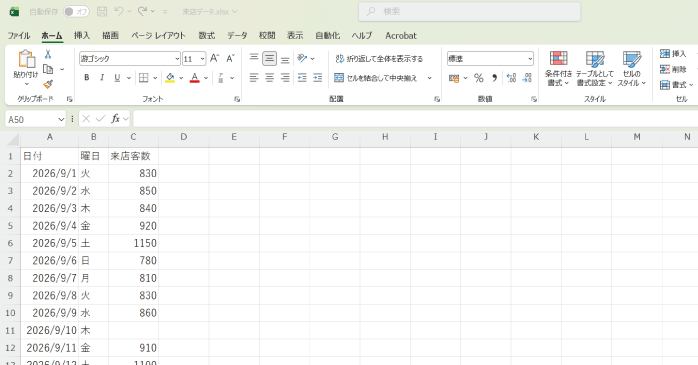Screen dimensions: 698x365
Task: Align cell text to the right
Action: (285, 78)
